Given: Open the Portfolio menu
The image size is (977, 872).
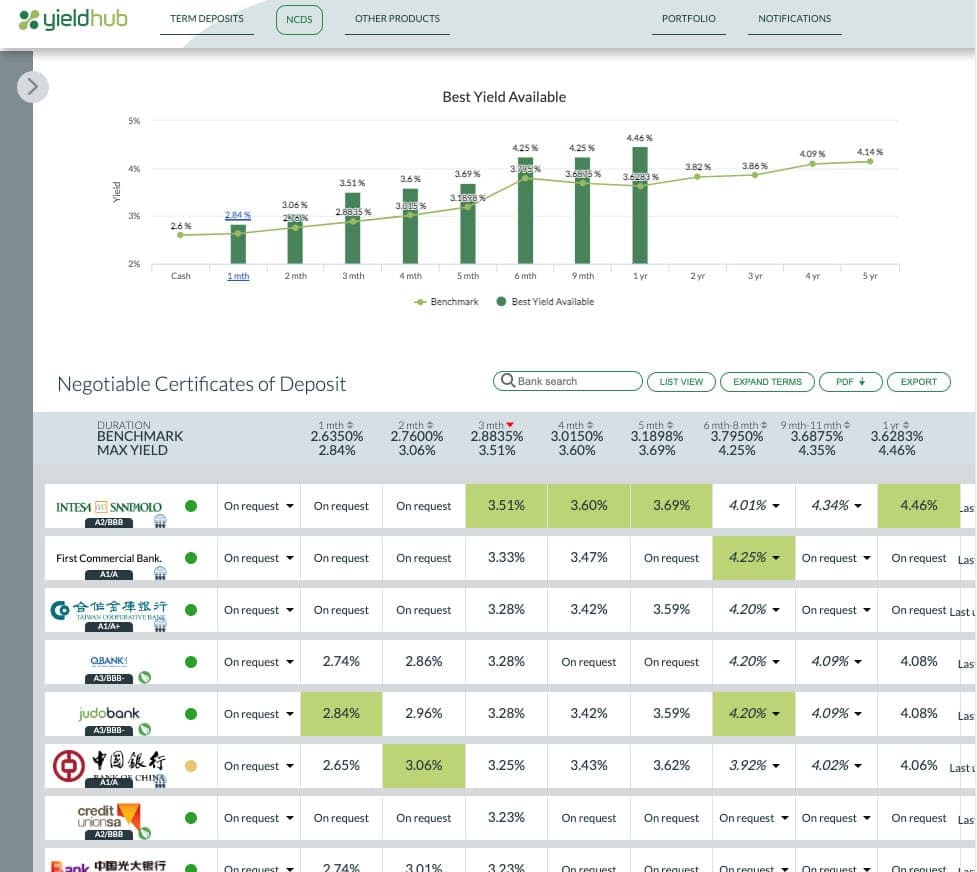Looking at the screenshot, I should tap(688, 19).
